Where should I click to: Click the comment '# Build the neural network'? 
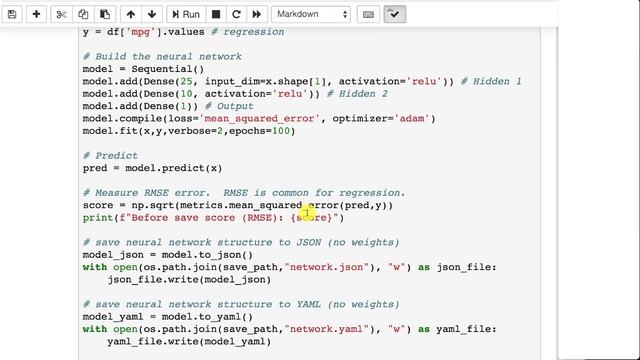pyautogui.click(x=162, y=56)
